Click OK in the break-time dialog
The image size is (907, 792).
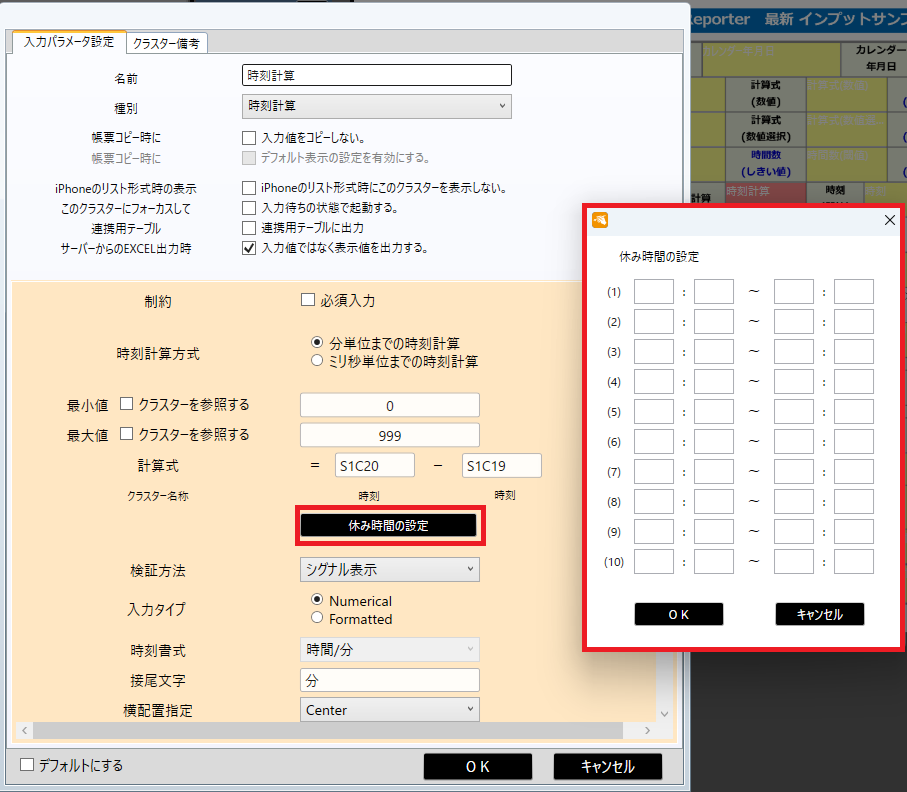coord(678,614)
